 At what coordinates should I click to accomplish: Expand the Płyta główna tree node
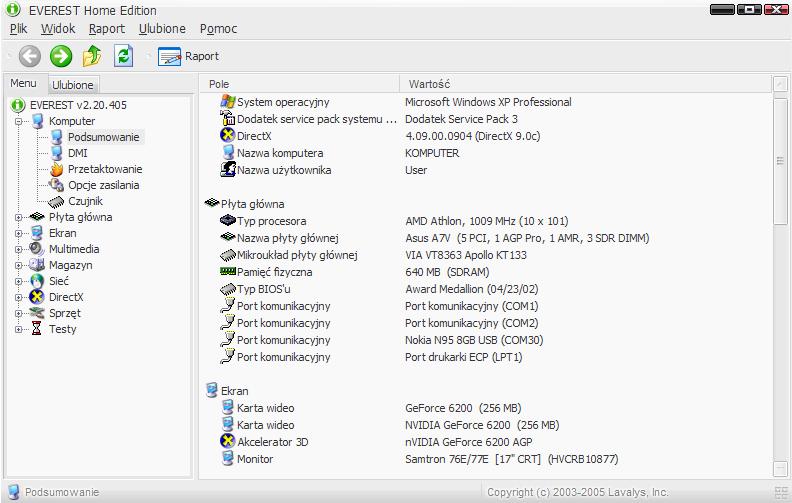(x=19, y=217)
